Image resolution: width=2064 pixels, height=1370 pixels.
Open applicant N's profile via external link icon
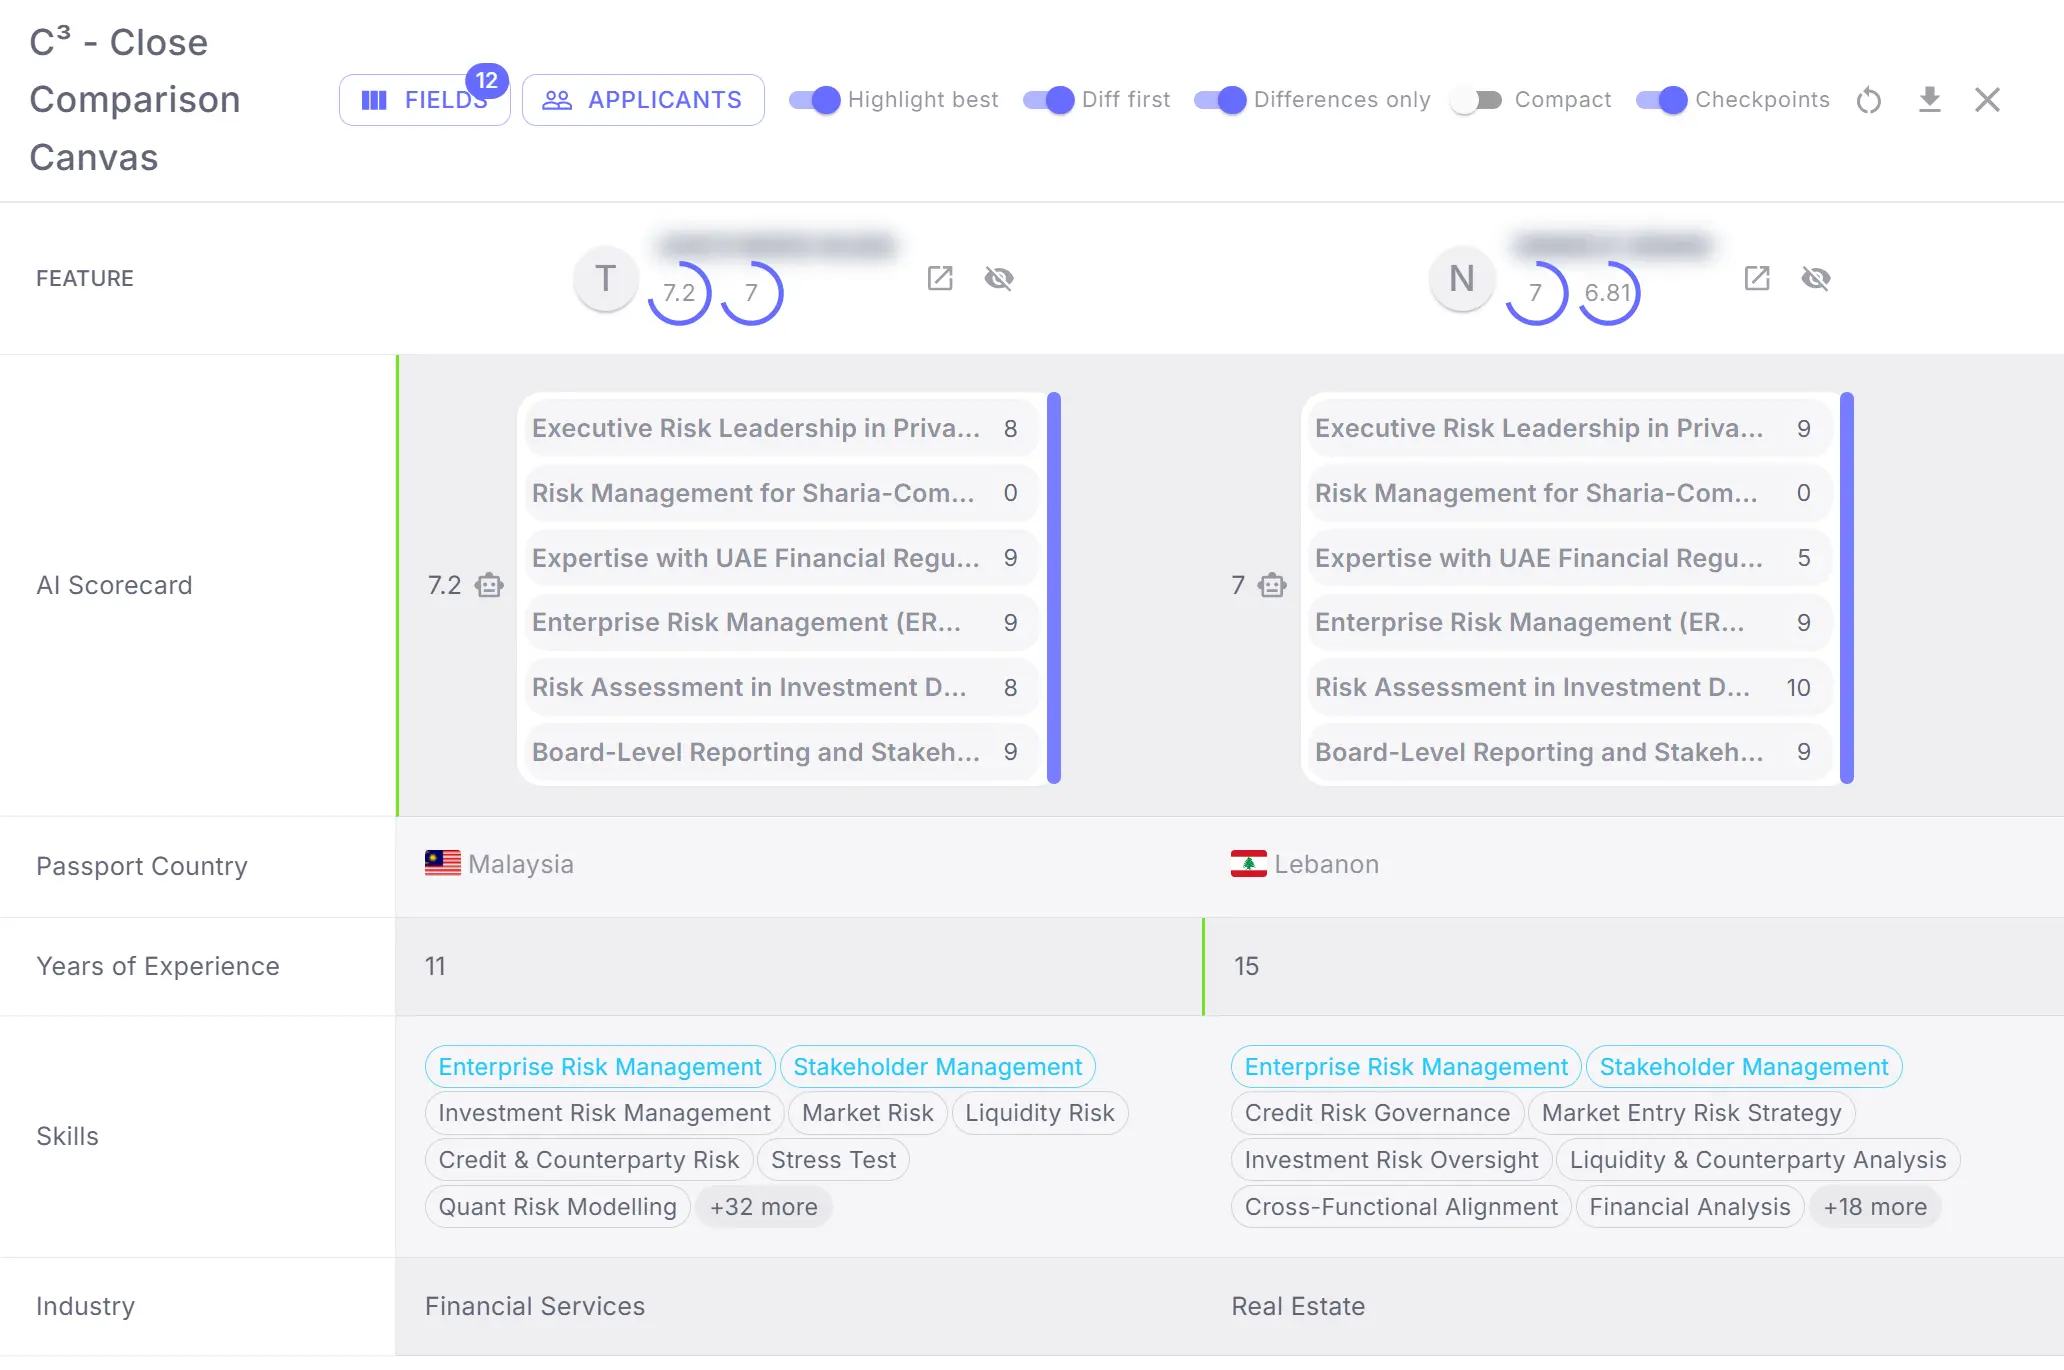coord(1757,279)
